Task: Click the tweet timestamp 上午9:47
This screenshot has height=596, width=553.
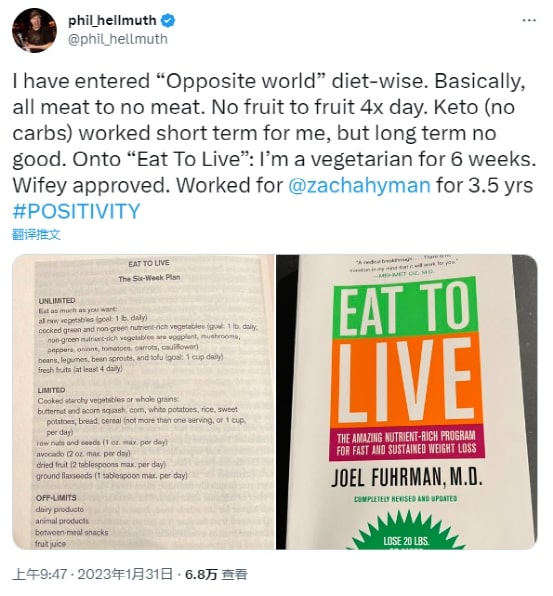Action: pos(40,574)
